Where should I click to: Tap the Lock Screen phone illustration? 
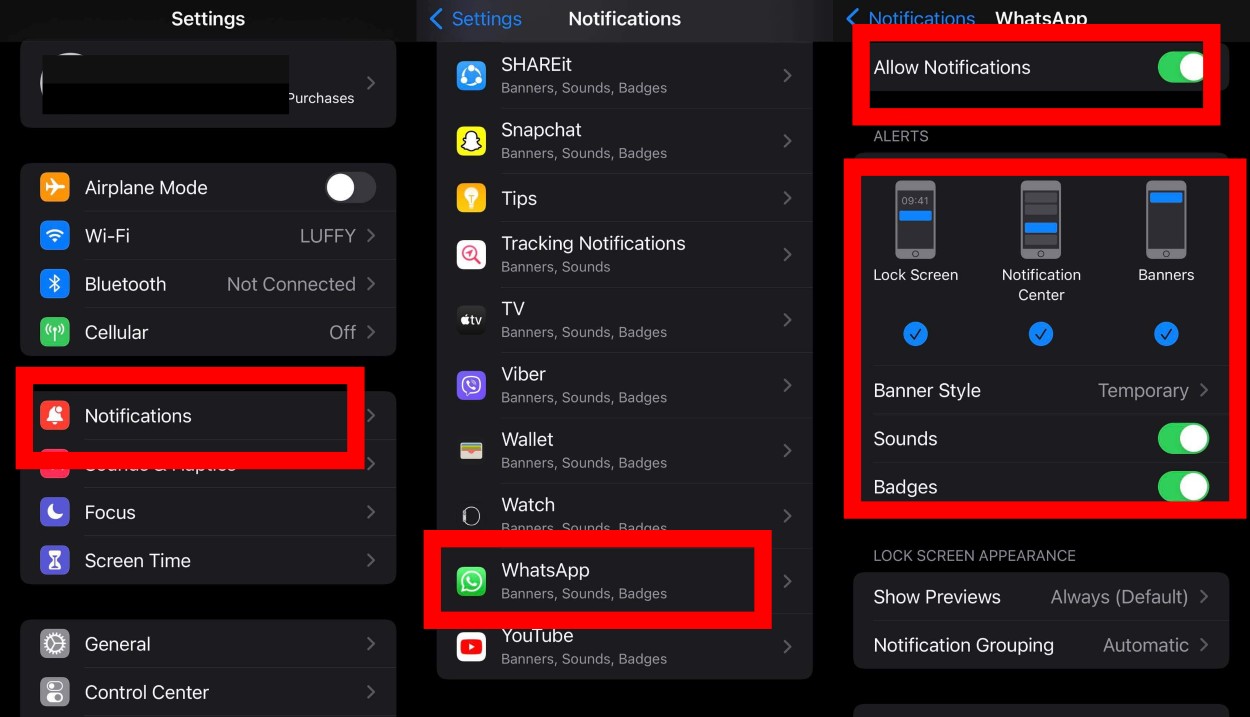[915, 220]
